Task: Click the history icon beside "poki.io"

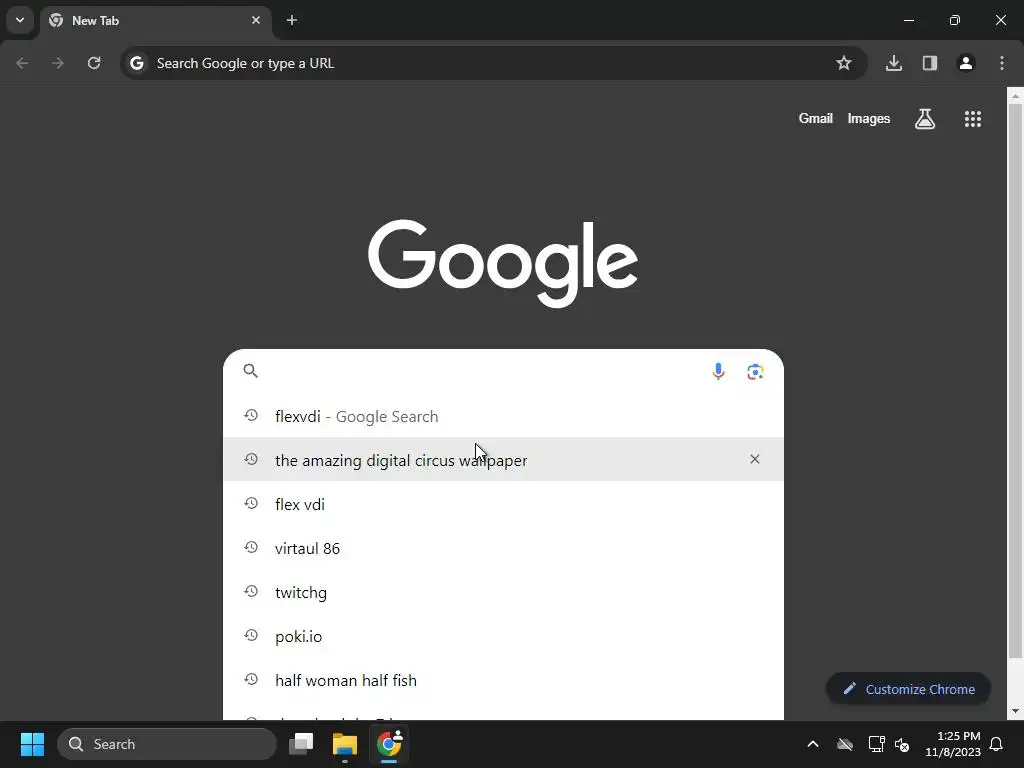Action: point(251,635)
